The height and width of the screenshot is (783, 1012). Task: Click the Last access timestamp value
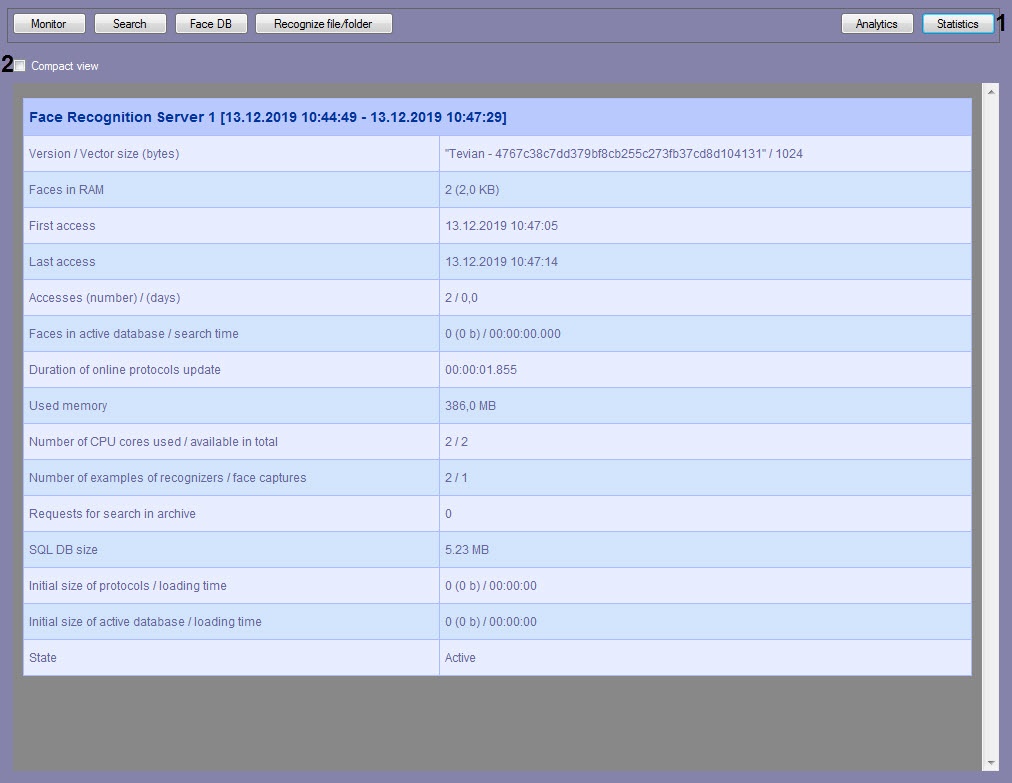click(x=501, y=262)
